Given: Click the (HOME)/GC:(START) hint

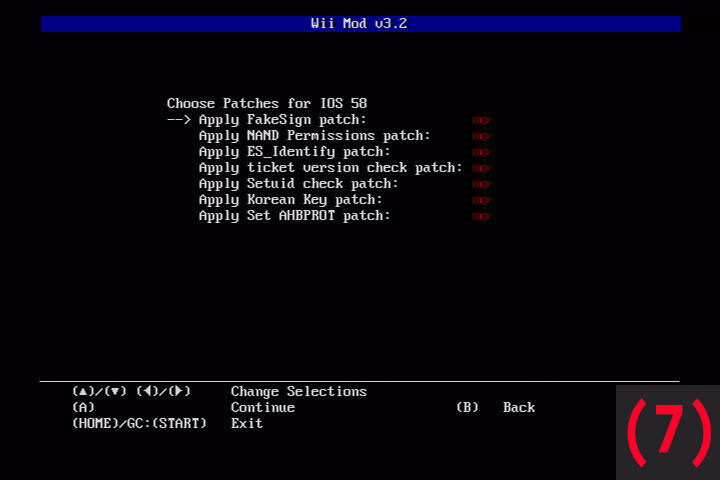Looking at the screenshot, I should [x=140, y=424].
